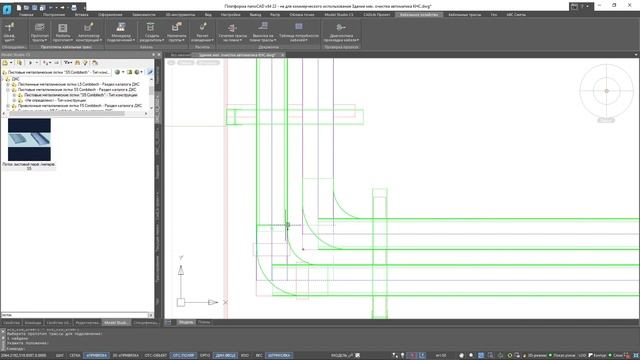Image resolution: width=640 pixels, height=360 pixels.
Task: Click the Open file quick-access icon
Action: [27, 7]
